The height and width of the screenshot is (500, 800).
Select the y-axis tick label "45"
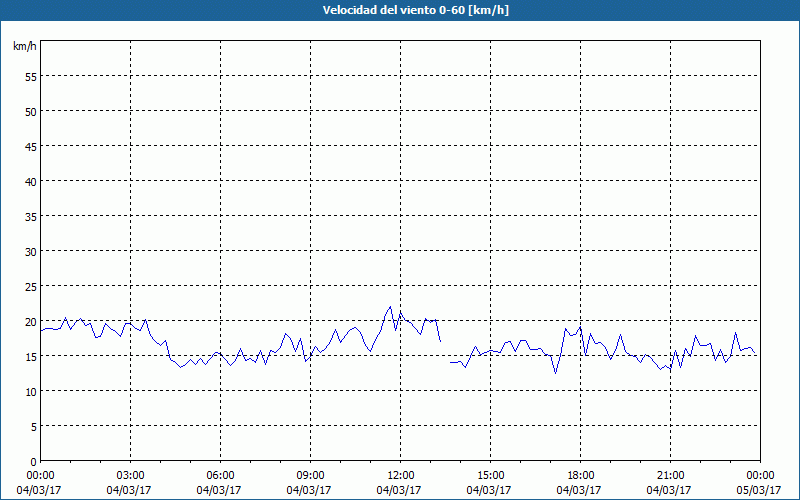point(31,146)
